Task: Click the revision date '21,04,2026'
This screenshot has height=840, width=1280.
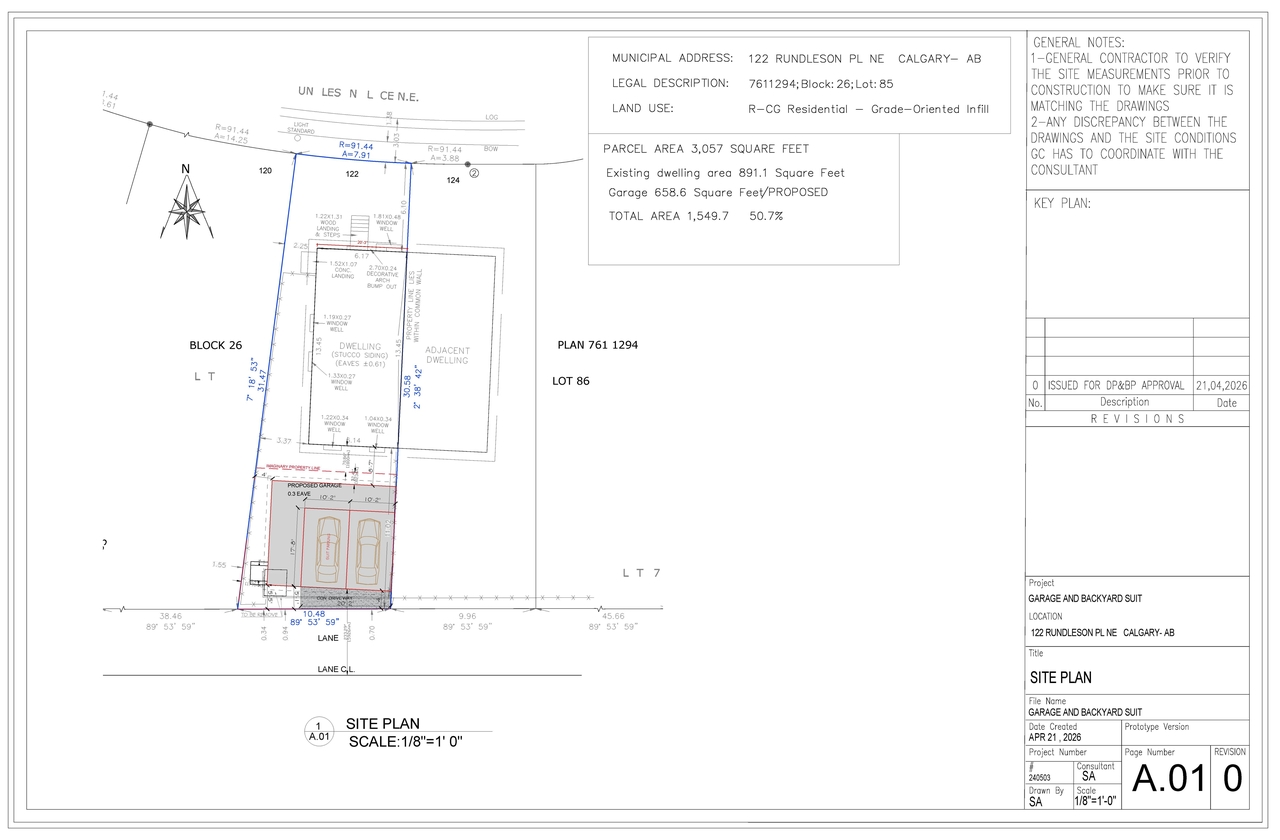Action: click(1221, 385)
